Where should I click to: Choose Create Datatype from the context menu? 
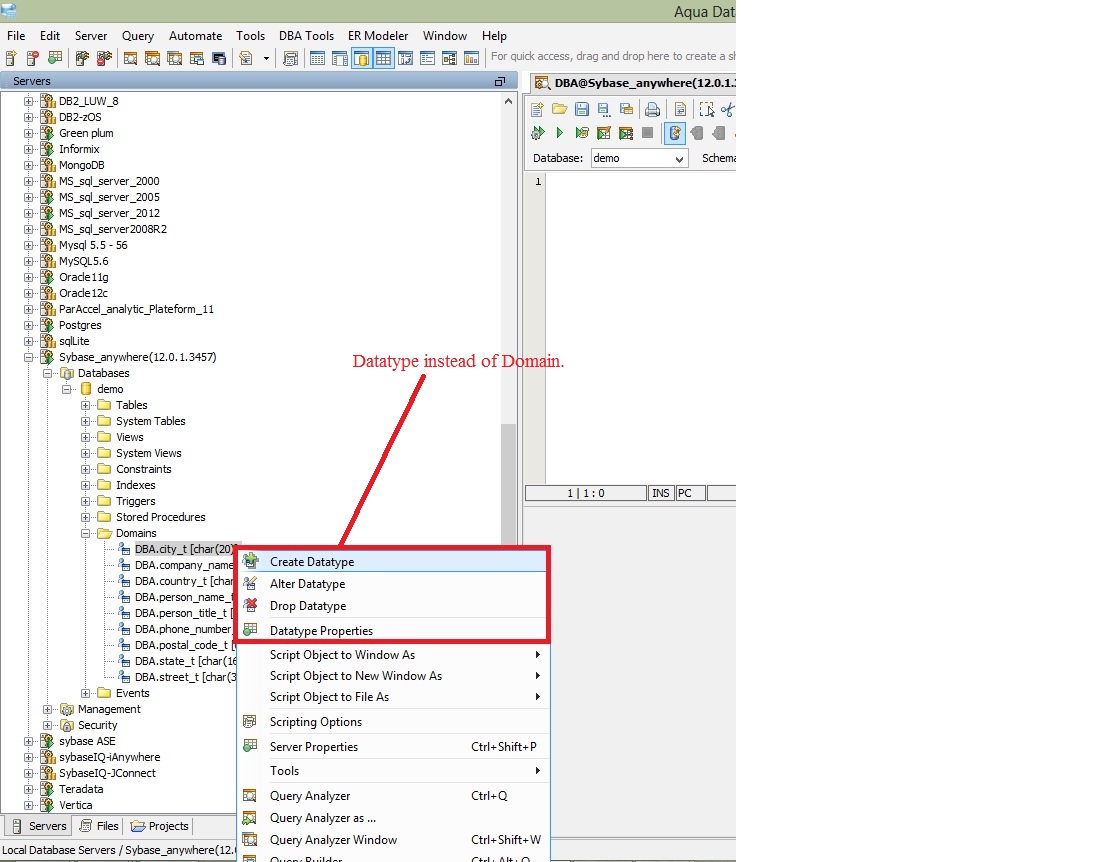click(x=393, y=562)
